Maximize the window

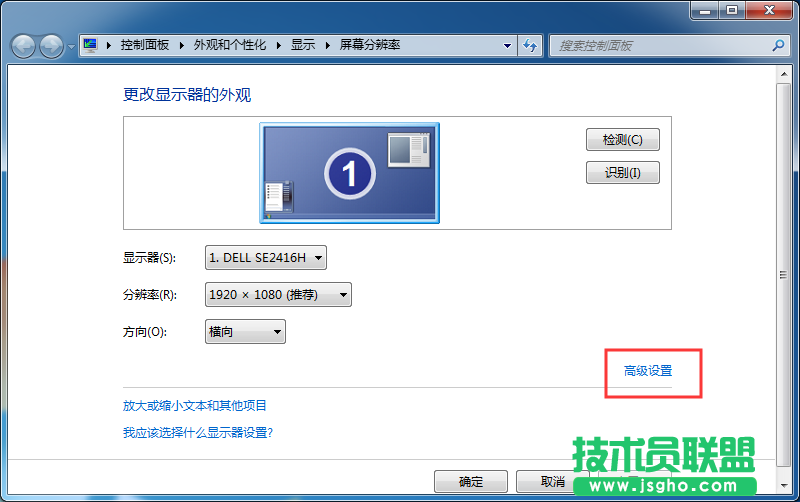click(732, 10)
